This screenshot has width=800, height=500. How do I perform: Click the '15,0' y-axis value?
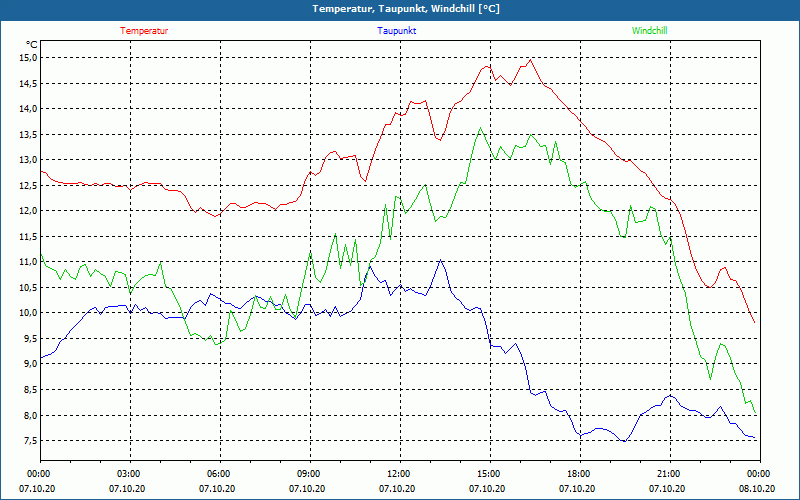[28, 58]
